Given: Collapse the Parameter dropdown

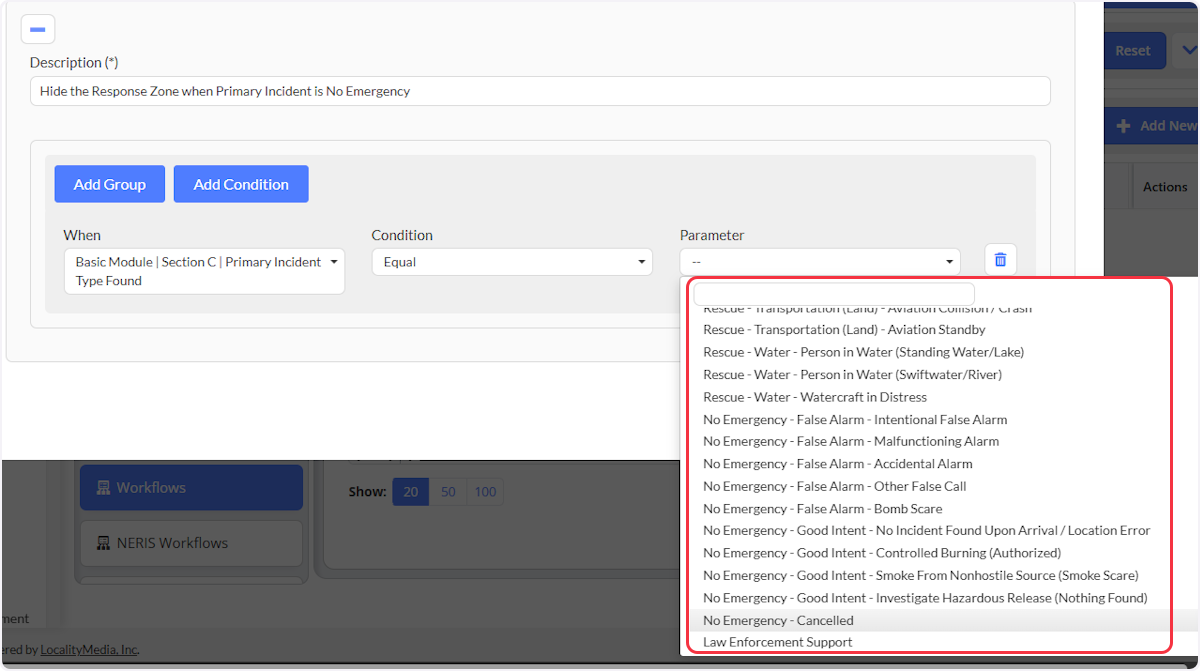Looking at the screenshot, I should coord(820,262).
